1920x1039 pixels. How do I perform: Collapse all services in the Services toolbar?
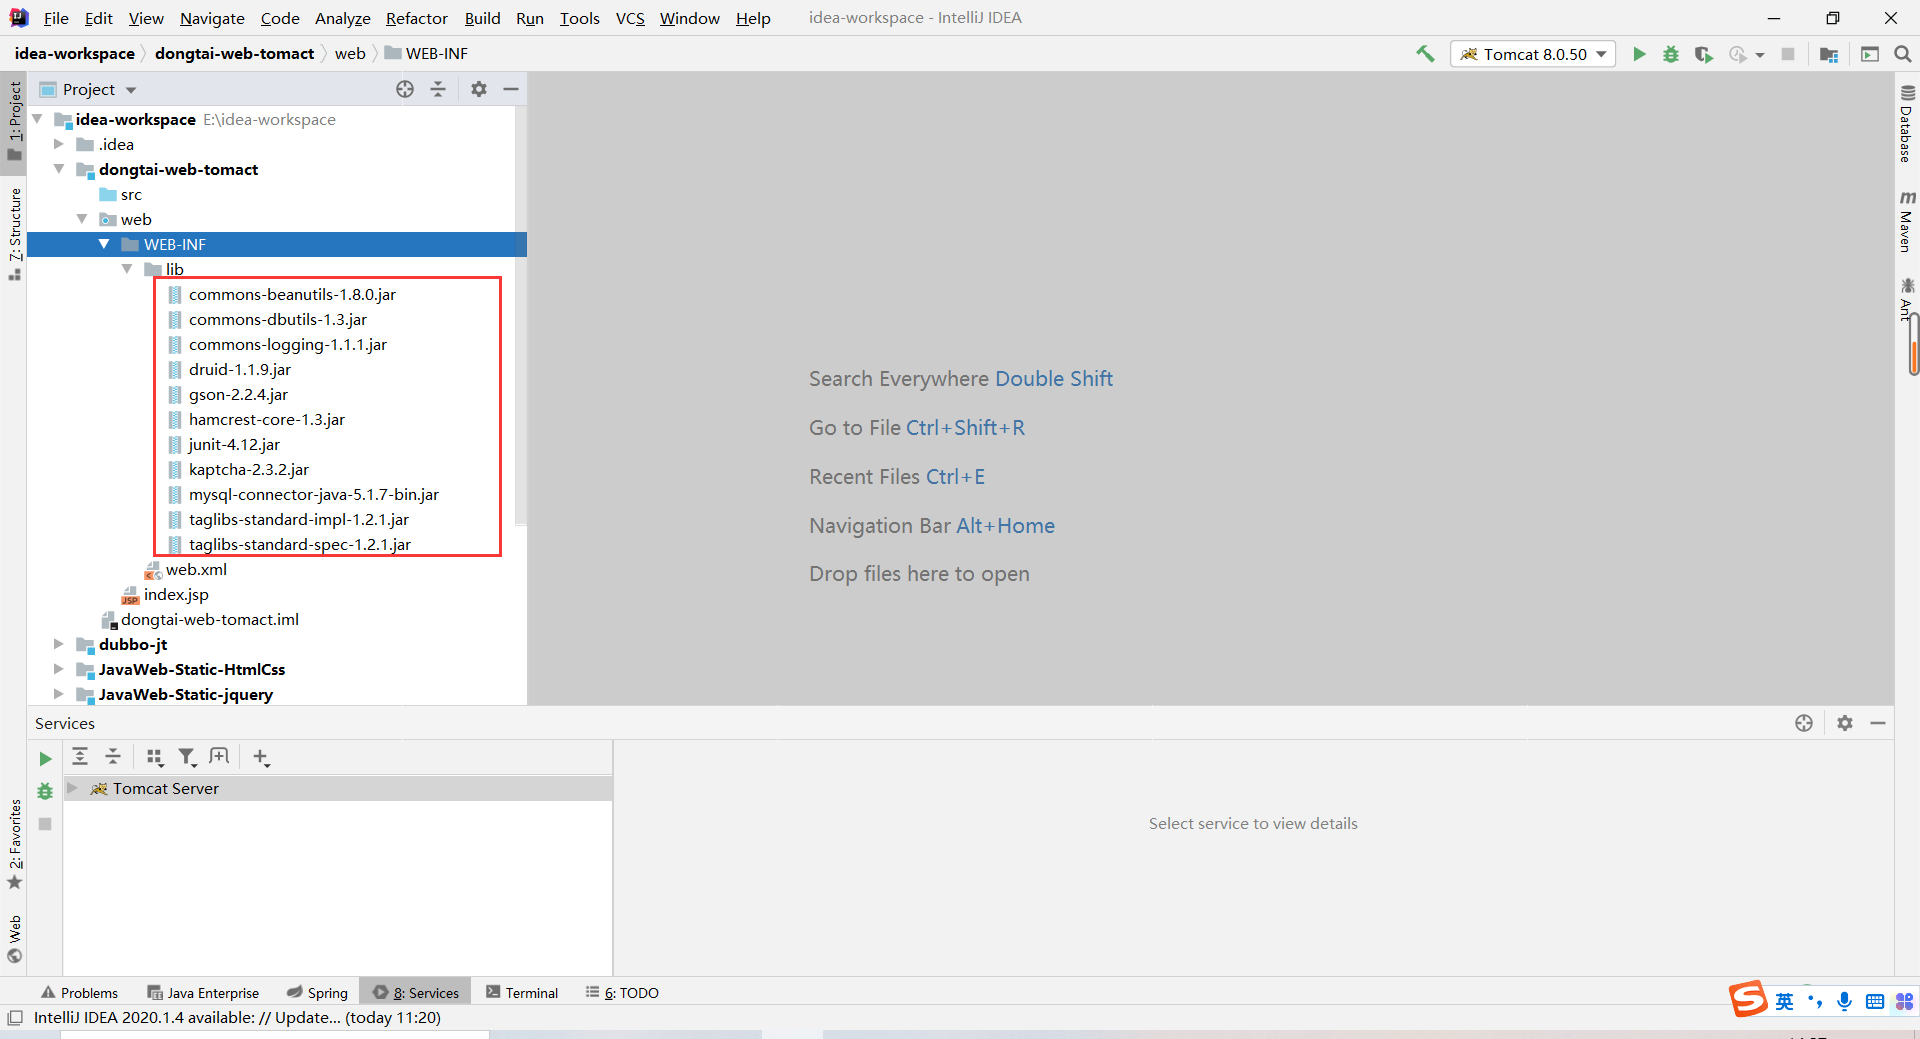(113, 757)
